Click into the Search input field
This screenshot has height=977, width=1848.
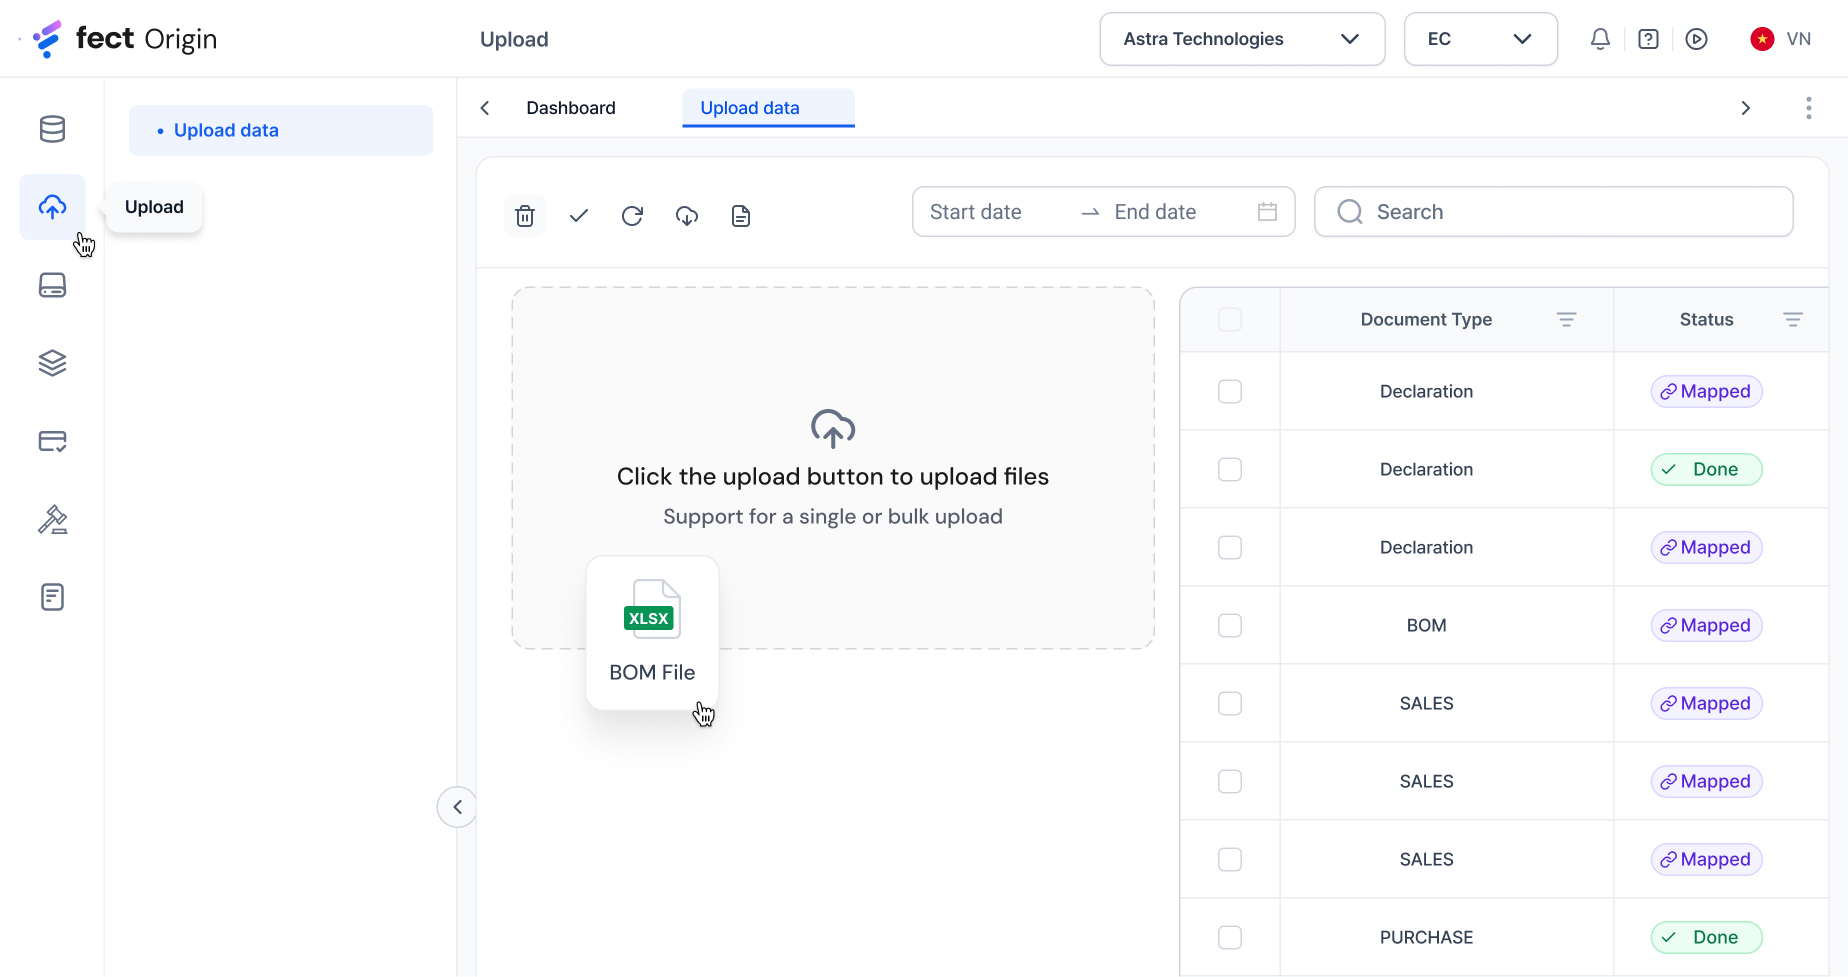tap(1570, 212)
